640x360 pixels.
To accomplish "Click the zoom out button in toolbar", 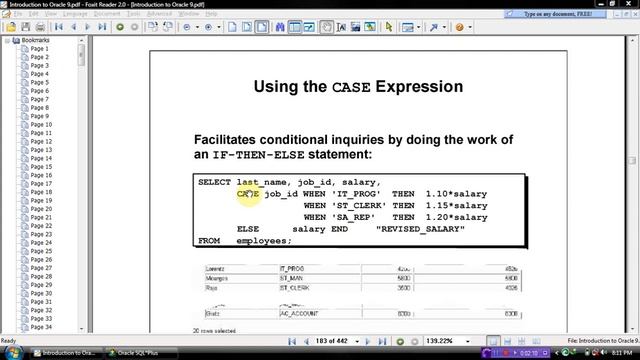I will click(187, 27).
